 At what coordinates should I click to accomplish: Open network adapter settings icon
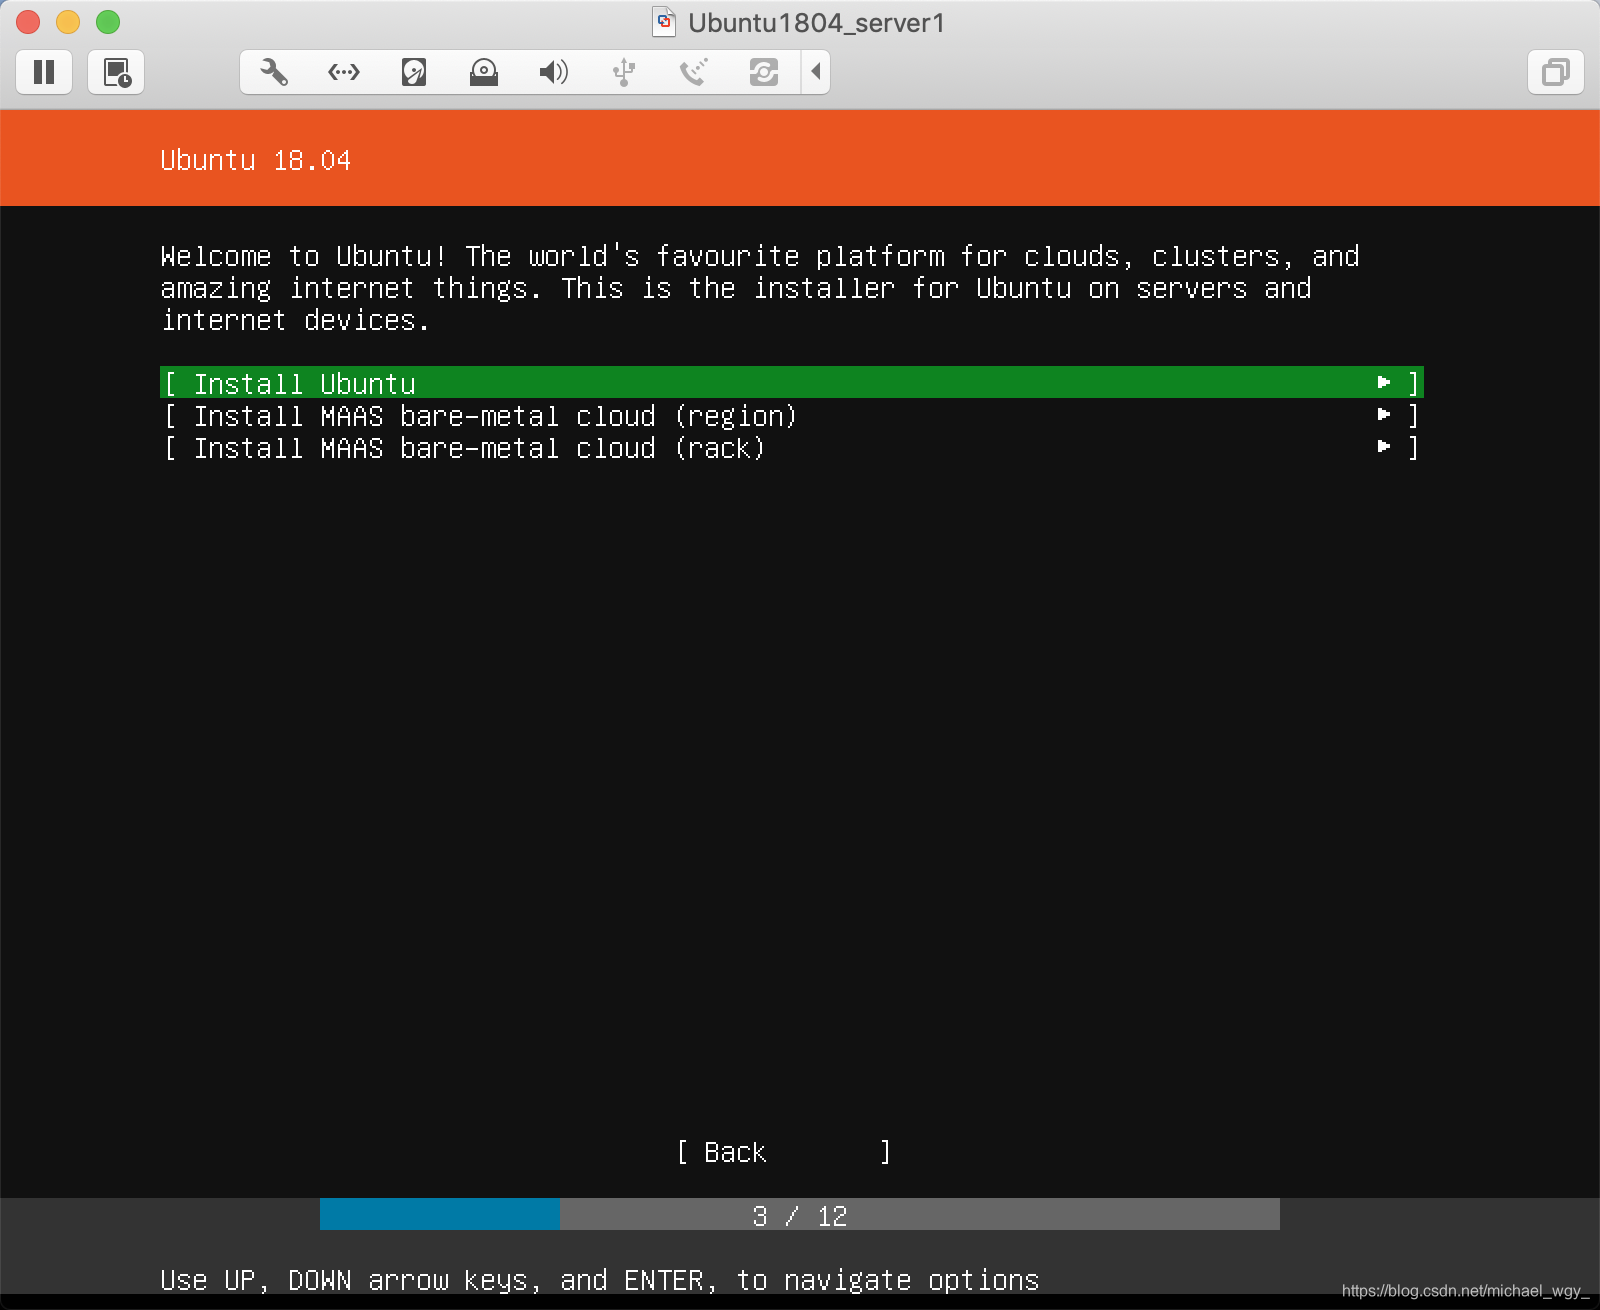coord(344,72)
